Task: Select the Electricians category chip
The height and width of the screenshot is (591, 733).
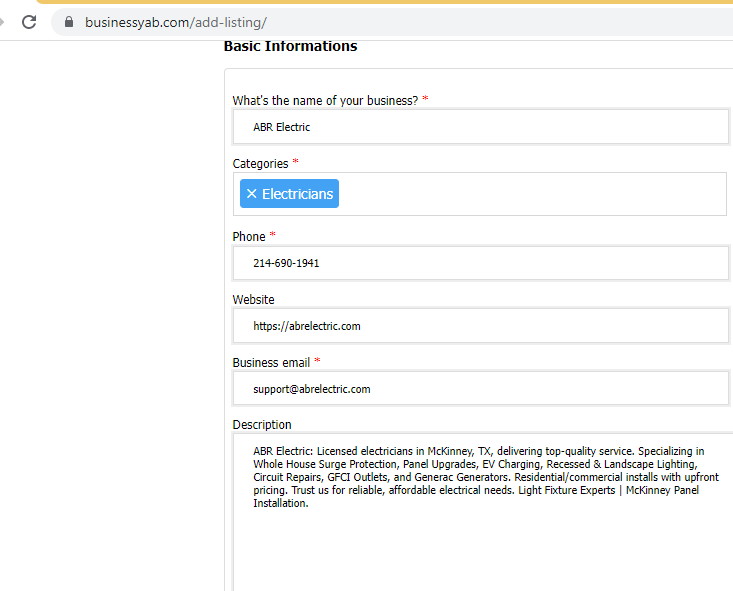Action: [289, 194]
